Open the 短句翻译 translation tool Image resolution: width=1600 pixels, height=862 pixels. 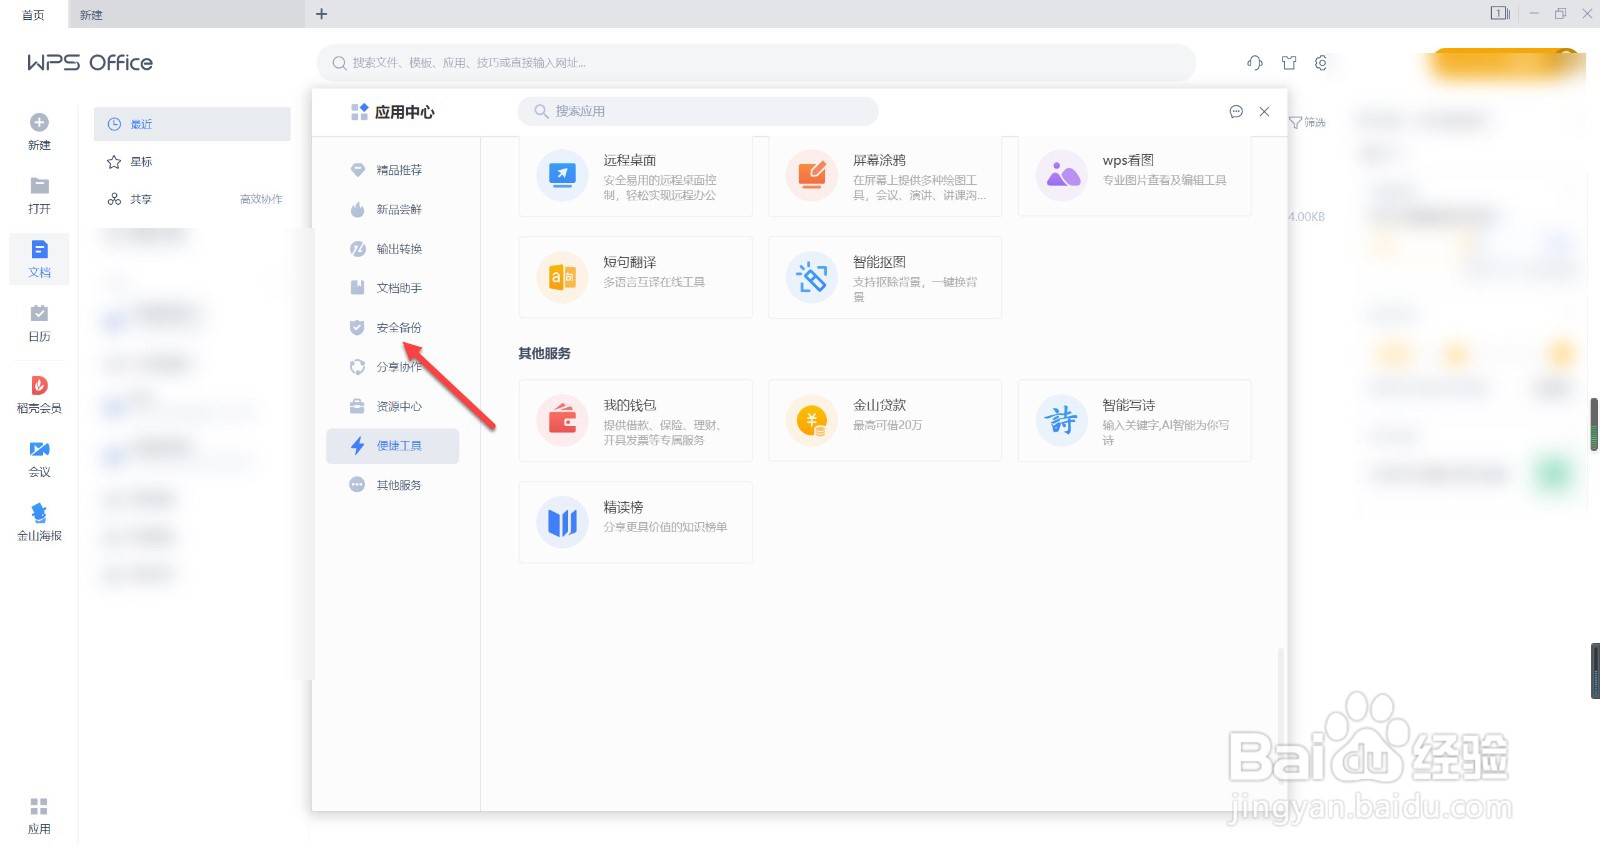(635, 277)
